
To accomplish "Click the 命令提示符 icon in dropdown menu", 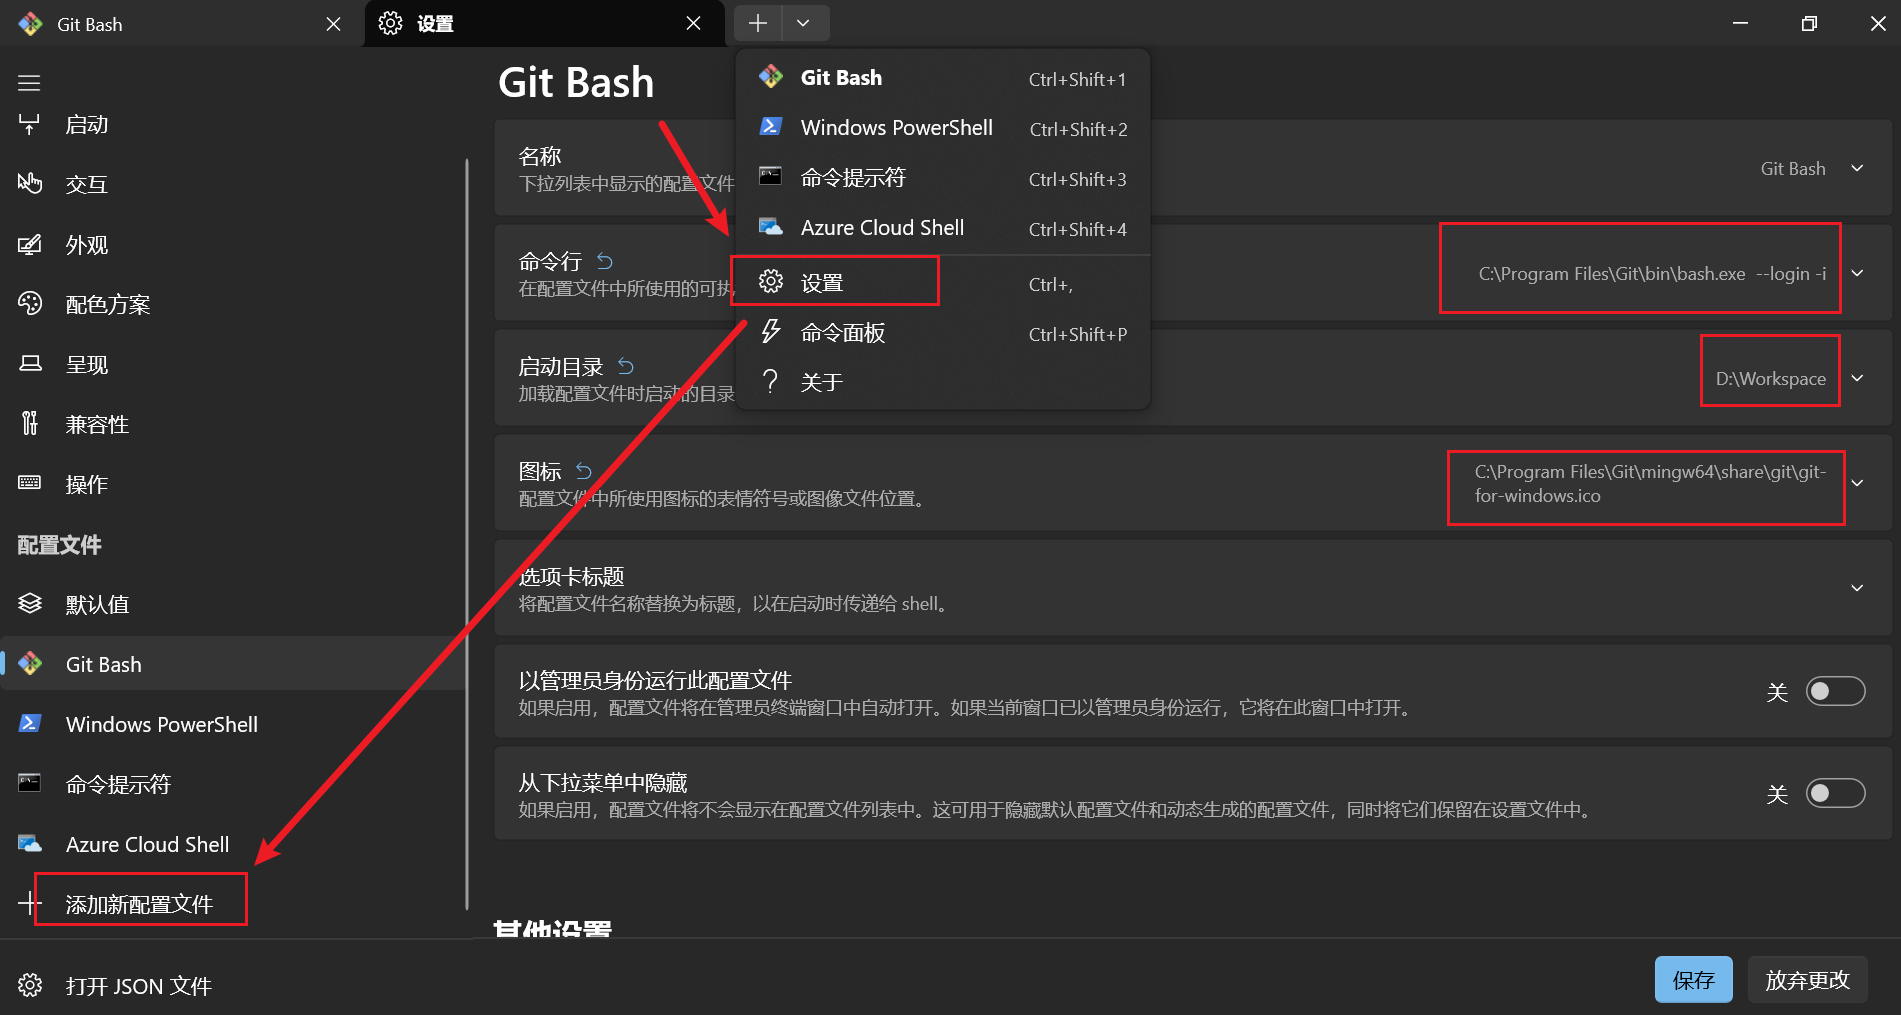I will coord(771,177).
